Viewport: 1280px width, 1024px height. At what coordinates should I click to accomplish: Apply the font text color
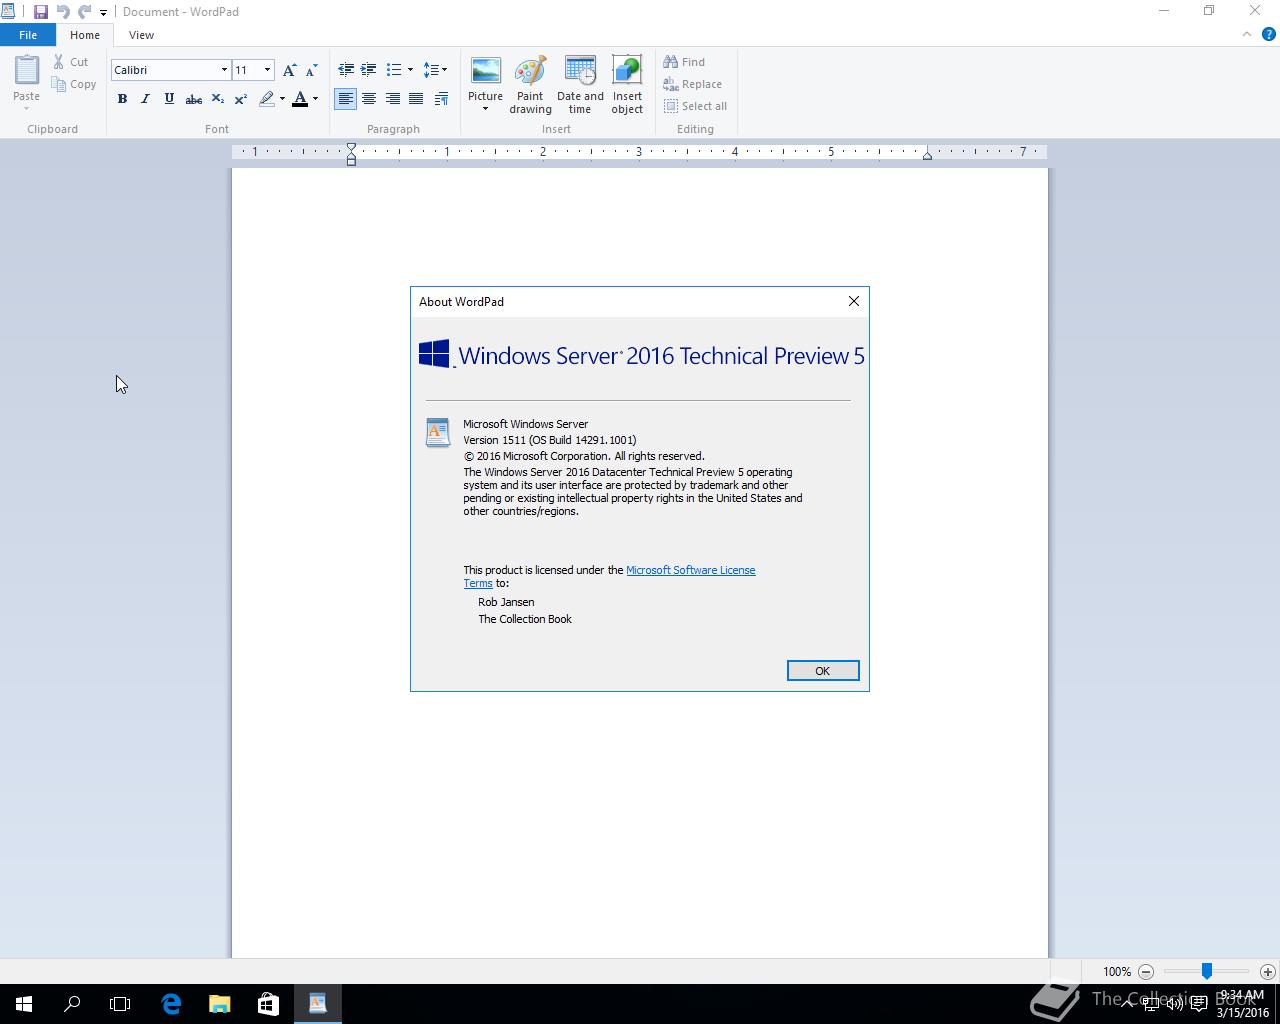tap(299, 99)
